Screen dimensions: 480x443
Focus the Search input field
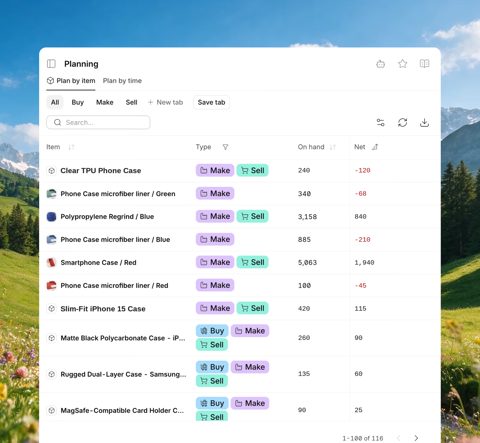tap(98, 122)
